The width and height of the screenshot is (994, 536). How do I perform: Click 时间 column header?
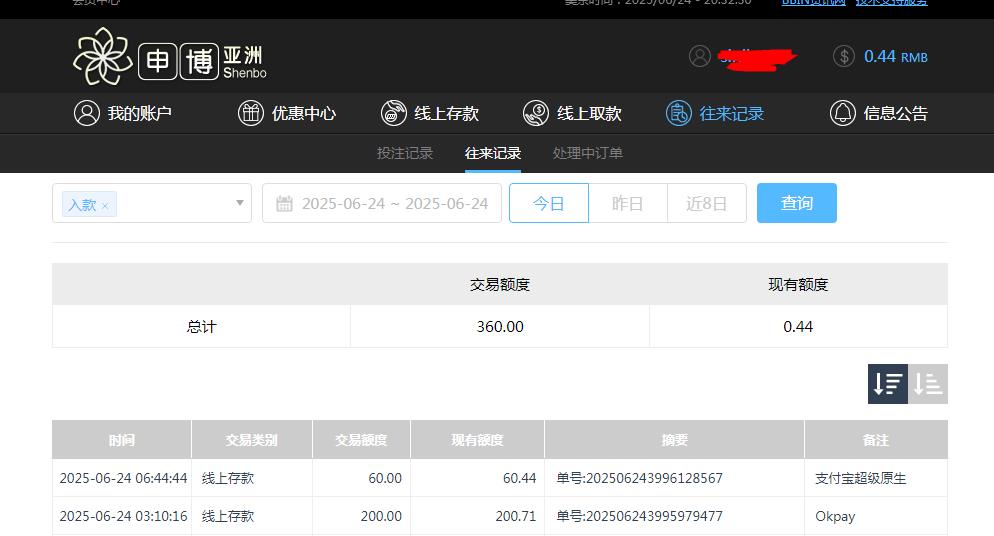122,440
